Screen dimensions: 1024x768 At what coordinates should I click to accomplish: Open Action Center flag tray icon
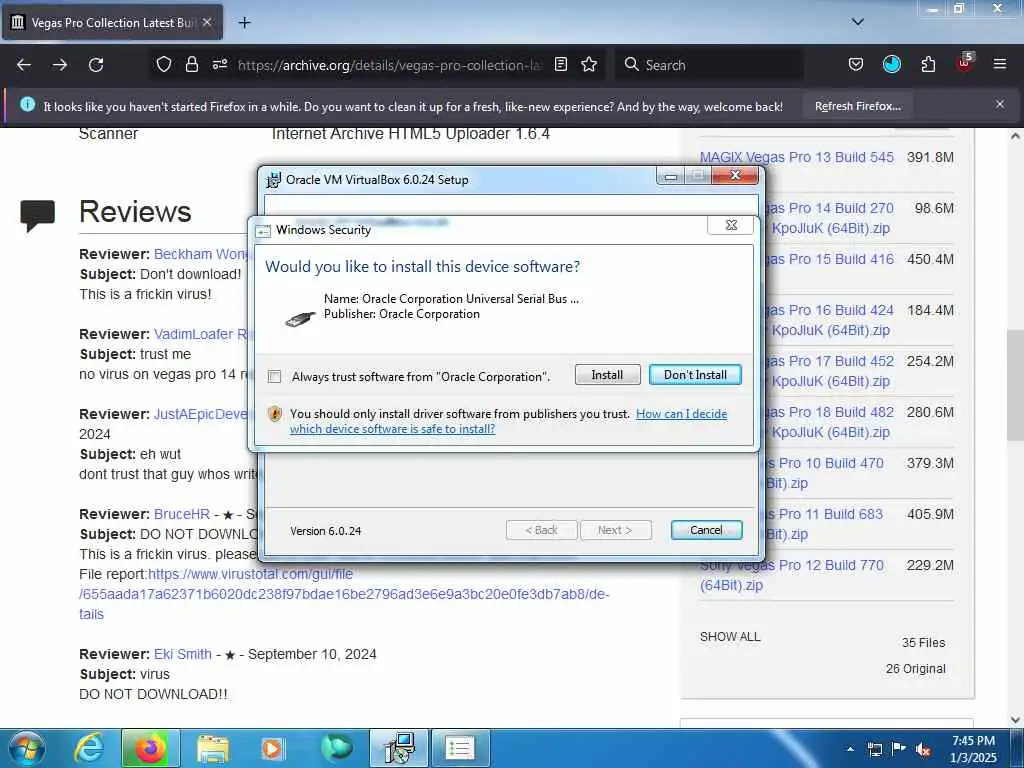(899, 748)
